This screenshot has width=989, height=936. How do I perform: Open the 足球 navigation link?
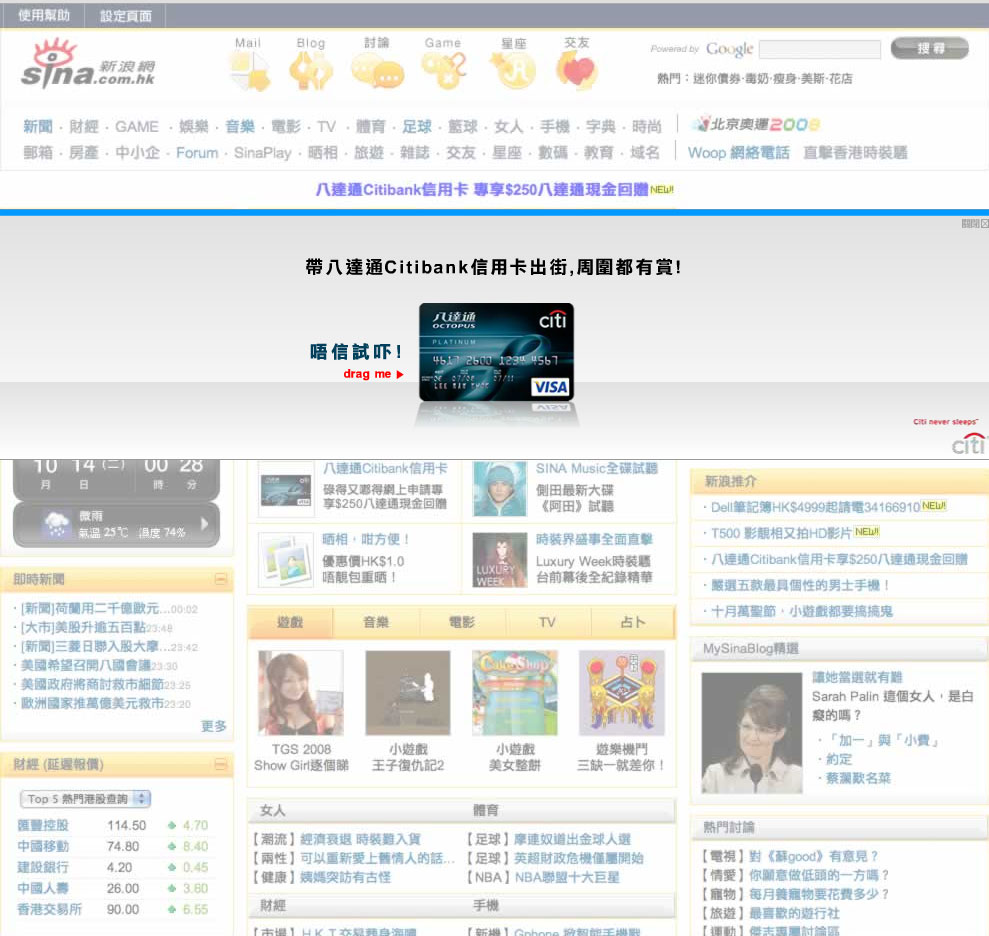(x=417, y=127)
